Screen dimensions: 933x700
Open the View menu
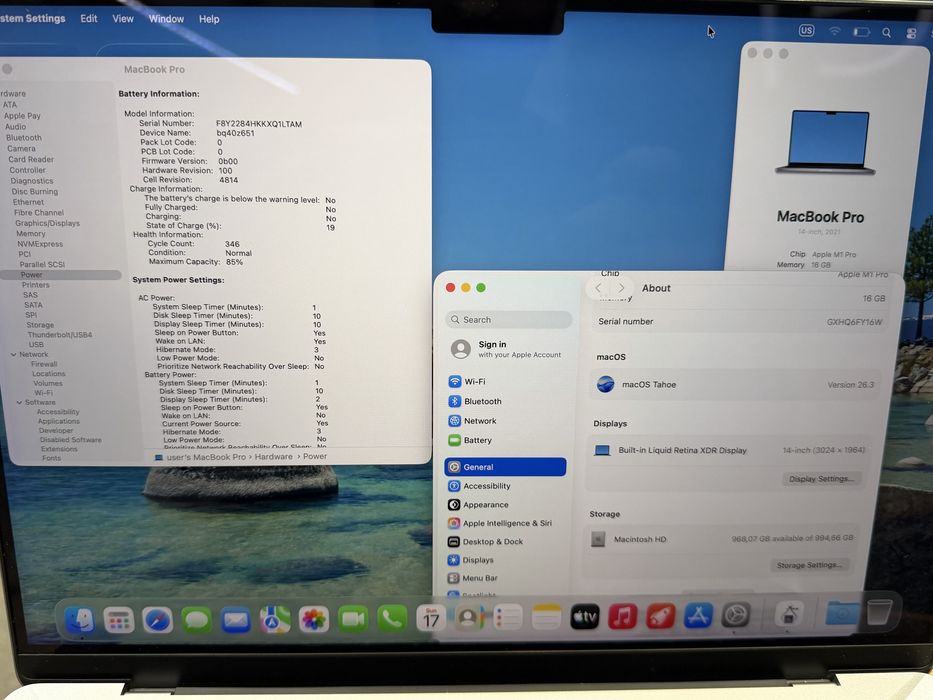[x=123, y=18]
